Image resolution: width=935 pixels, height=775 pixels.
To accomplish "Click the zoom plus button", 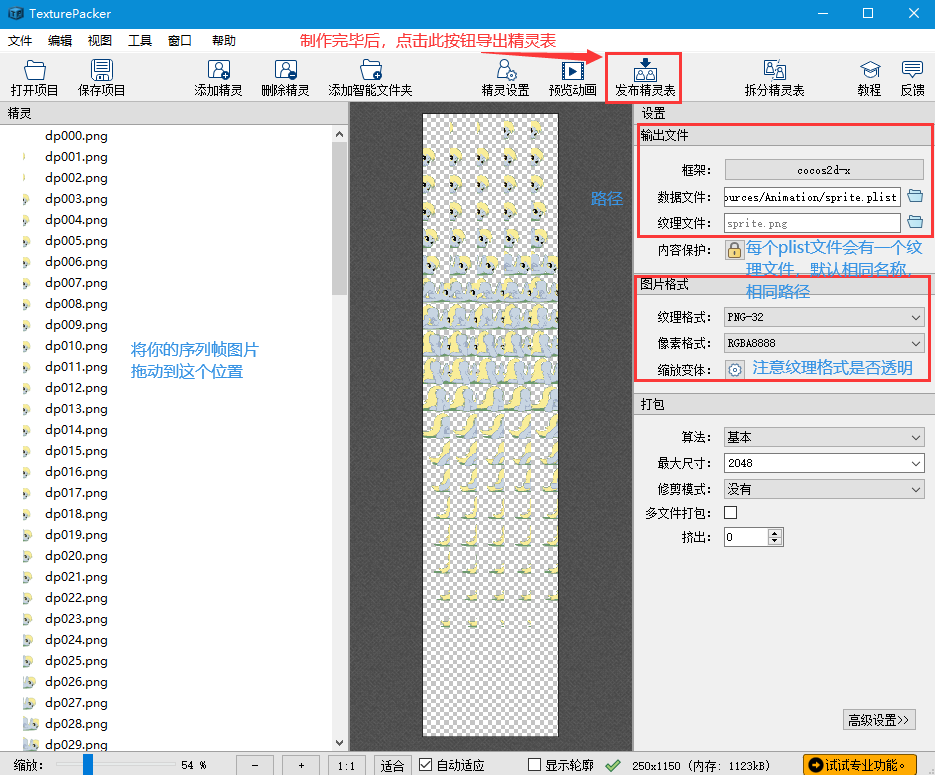I will (301, 765).
